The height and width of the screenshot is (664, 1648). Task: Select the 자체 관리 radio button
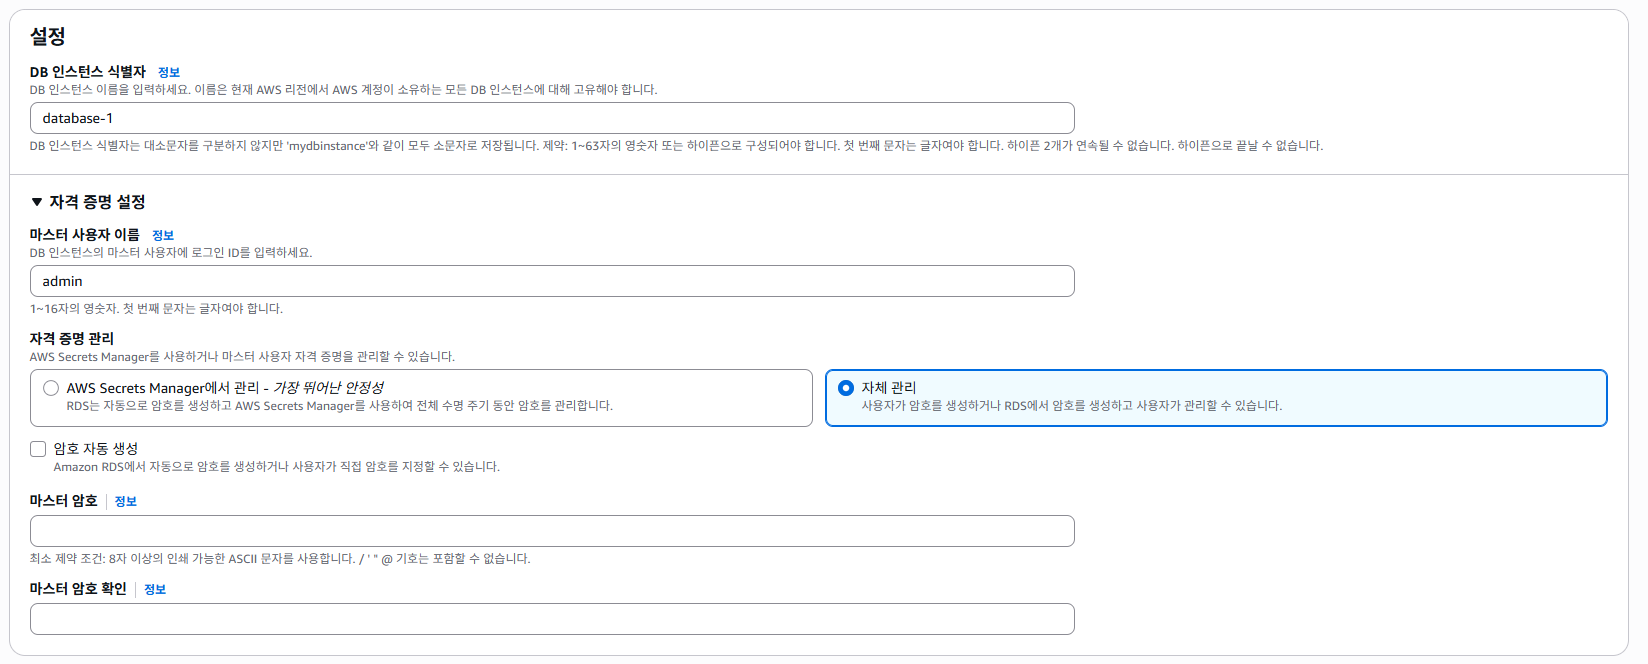(x=846, y=388)
